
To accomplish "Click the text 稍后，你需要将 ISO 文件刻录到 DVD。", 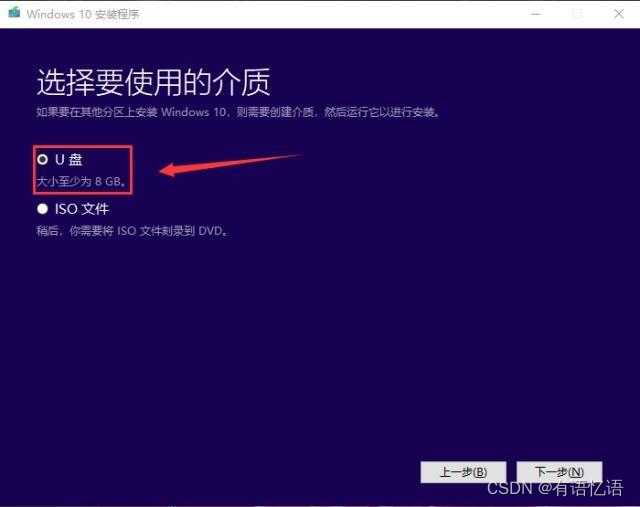I will (132, 231).
